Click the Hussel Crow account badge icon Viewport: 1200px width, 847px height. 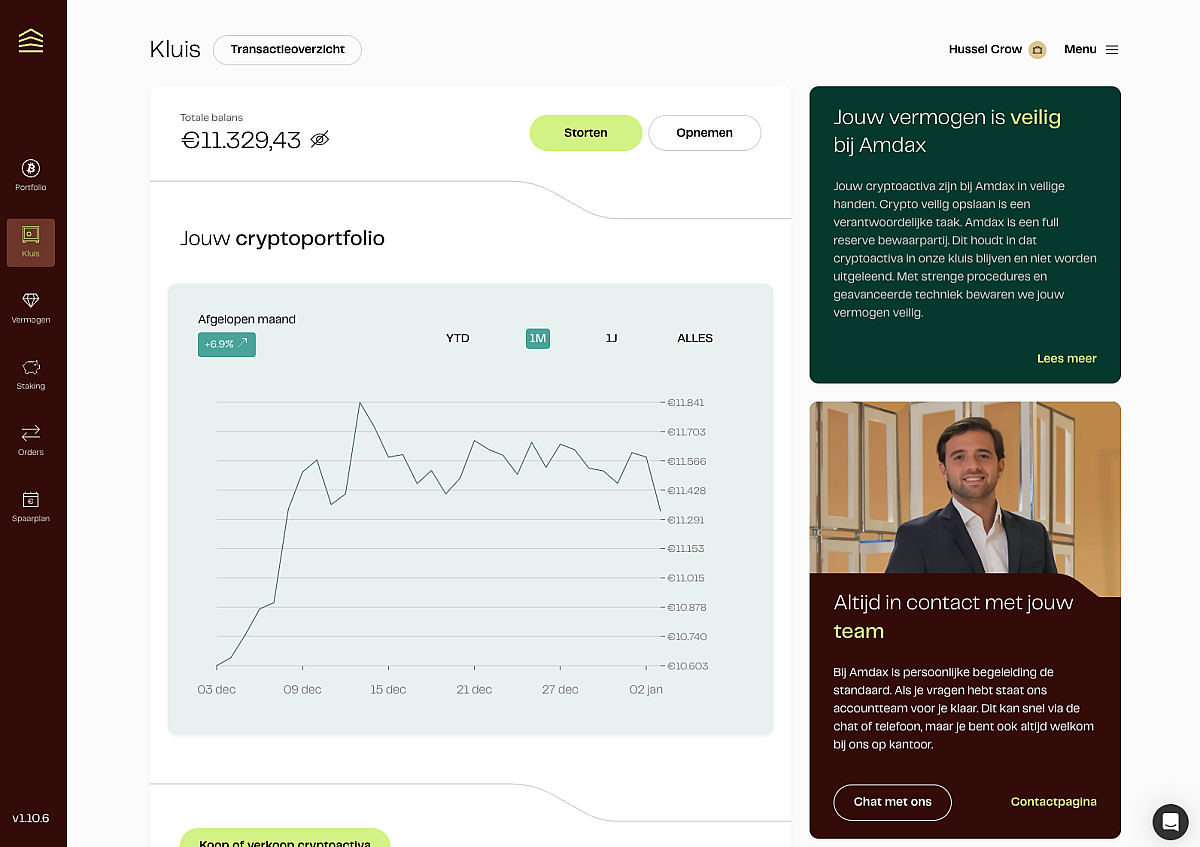[1037, 49]
